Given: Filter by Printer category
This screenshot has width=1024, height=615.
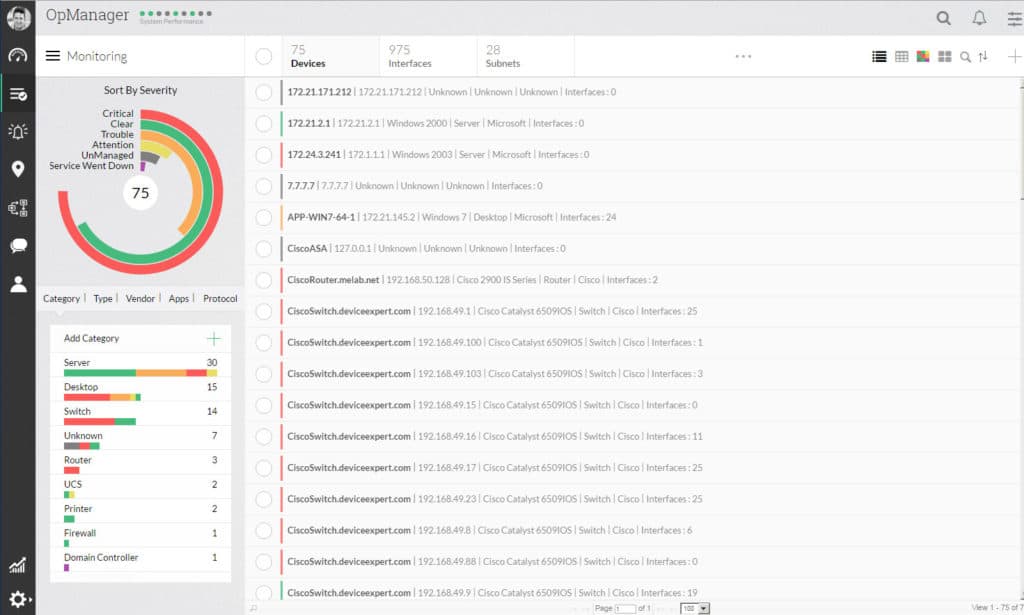Looking at the screenshot, I should click(140, 513).
